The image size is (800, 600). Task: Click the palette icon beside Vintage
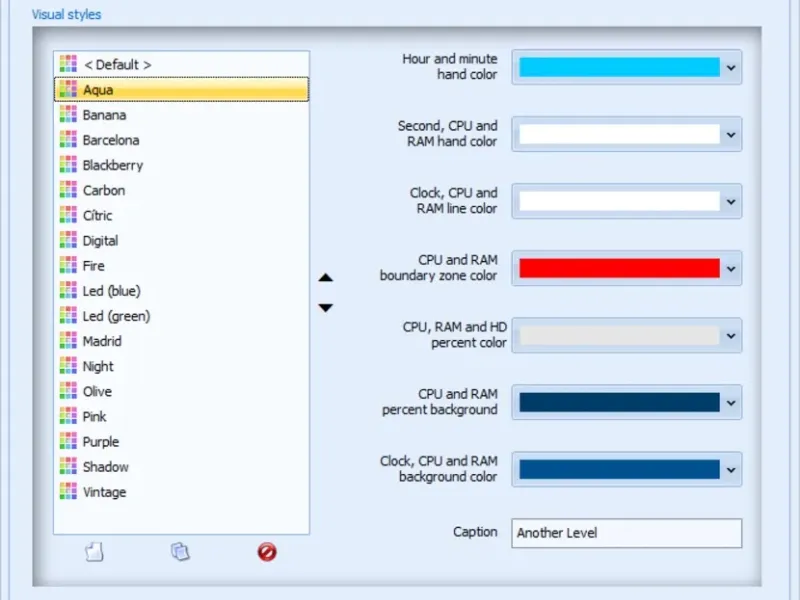pyautogui.click(x=68, y=492)
